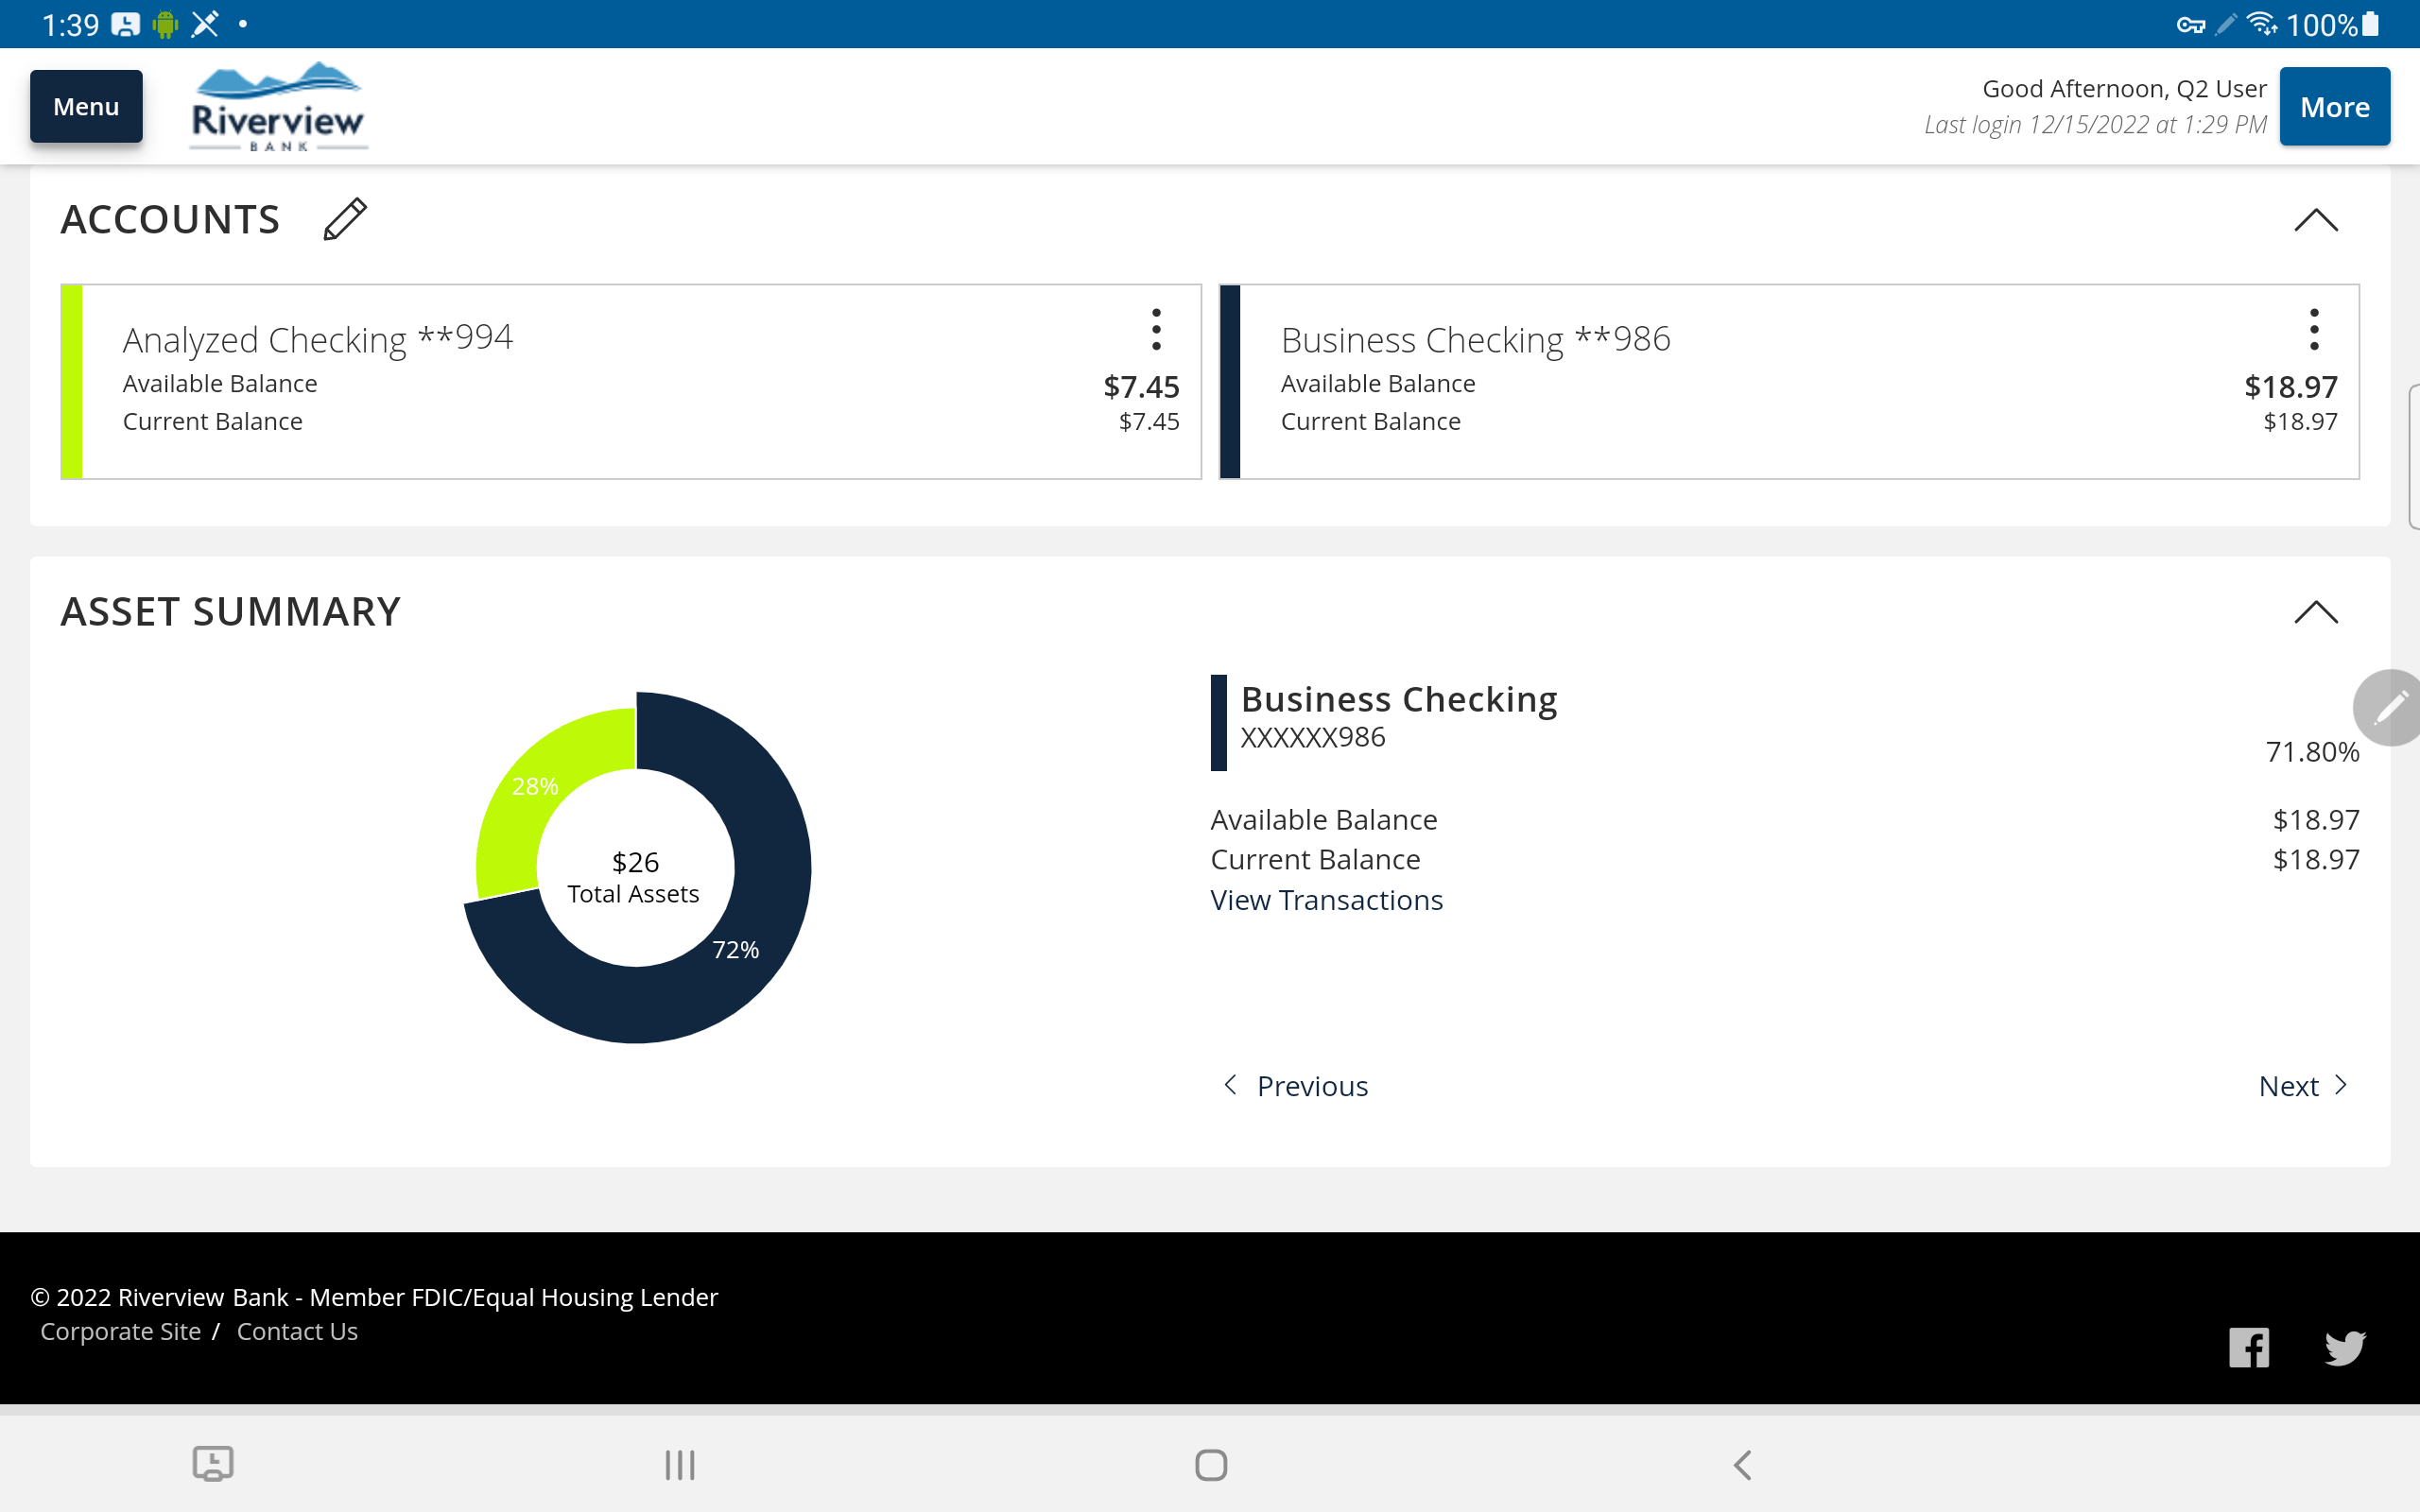Tap the Android back button

1742,1465
